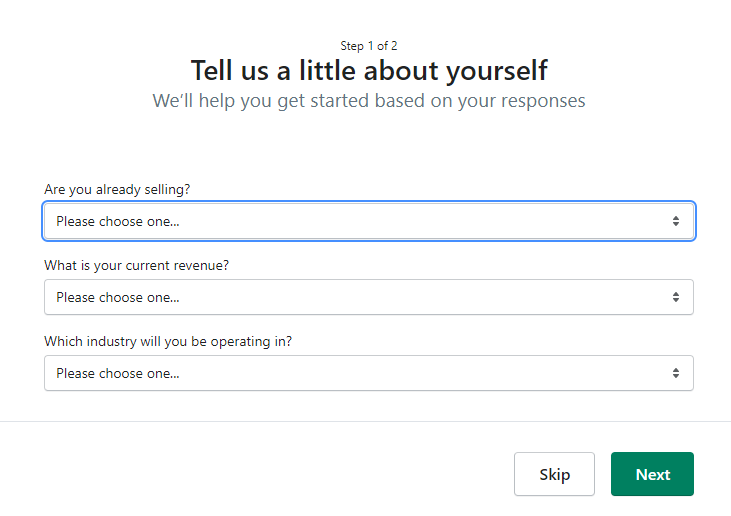Click the "Tell us a little about yourself" heading

pyautogui.click(x=369, y=71)
